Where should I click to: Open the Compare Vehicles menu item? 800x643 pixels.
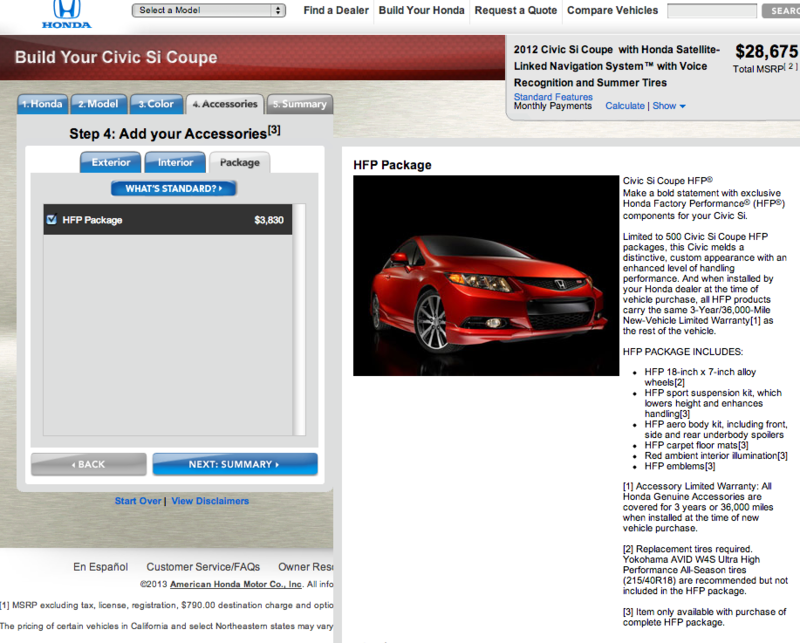pos(612,11)
